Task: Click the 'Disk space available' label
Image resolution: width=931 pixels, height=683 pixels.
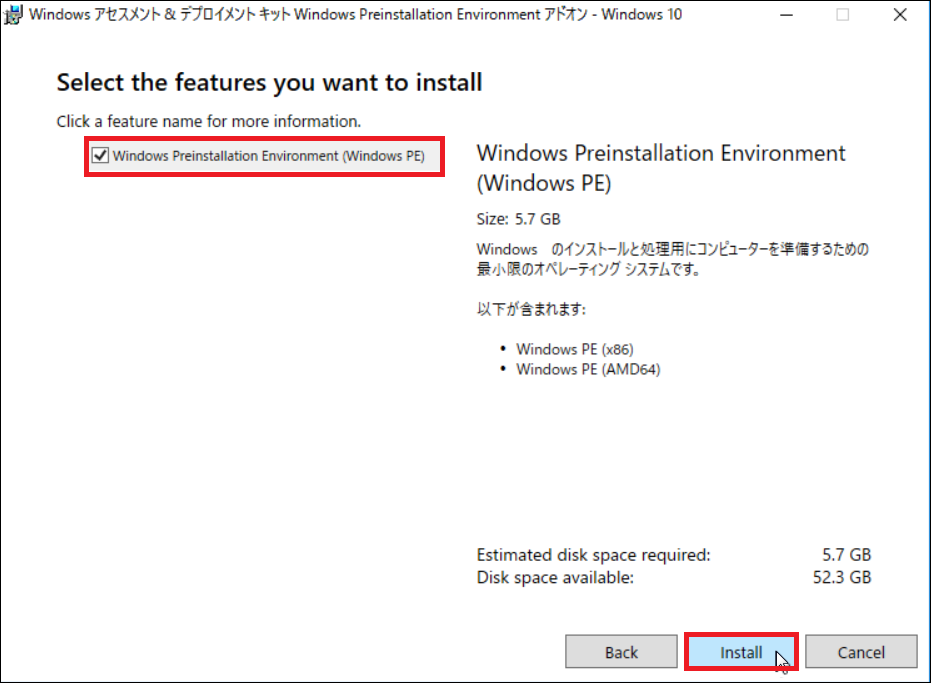Action: pyautogui.click(x=555, y=577)
